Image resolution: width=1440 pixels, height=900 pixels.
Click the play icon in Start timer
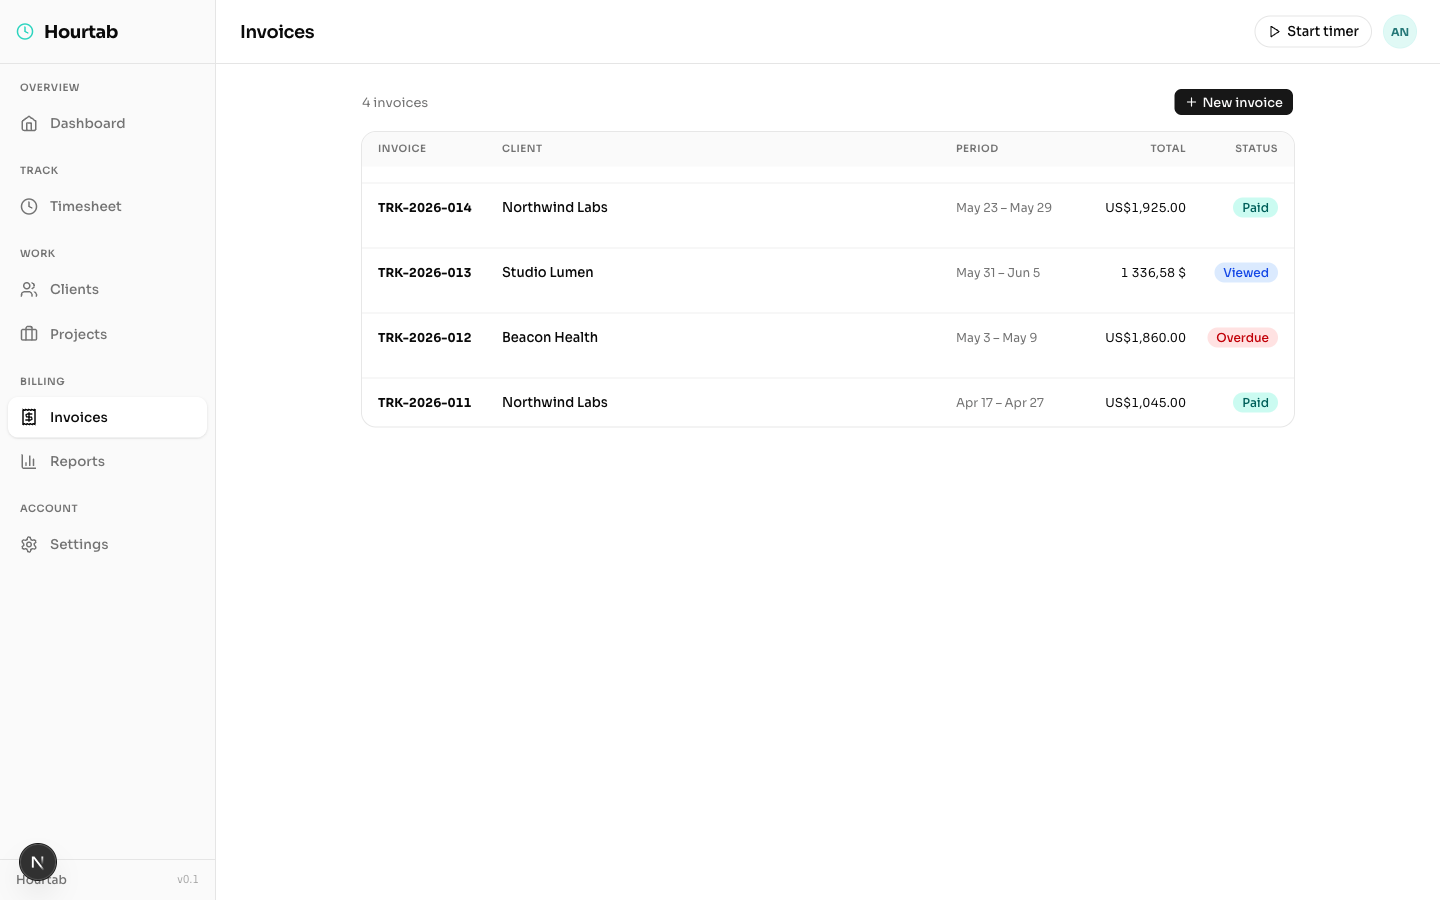1274,32
